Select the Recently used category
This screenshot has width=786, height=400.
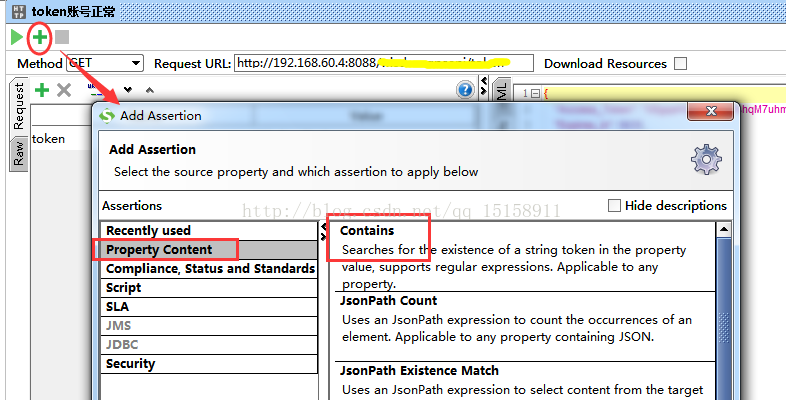(209, 231)
